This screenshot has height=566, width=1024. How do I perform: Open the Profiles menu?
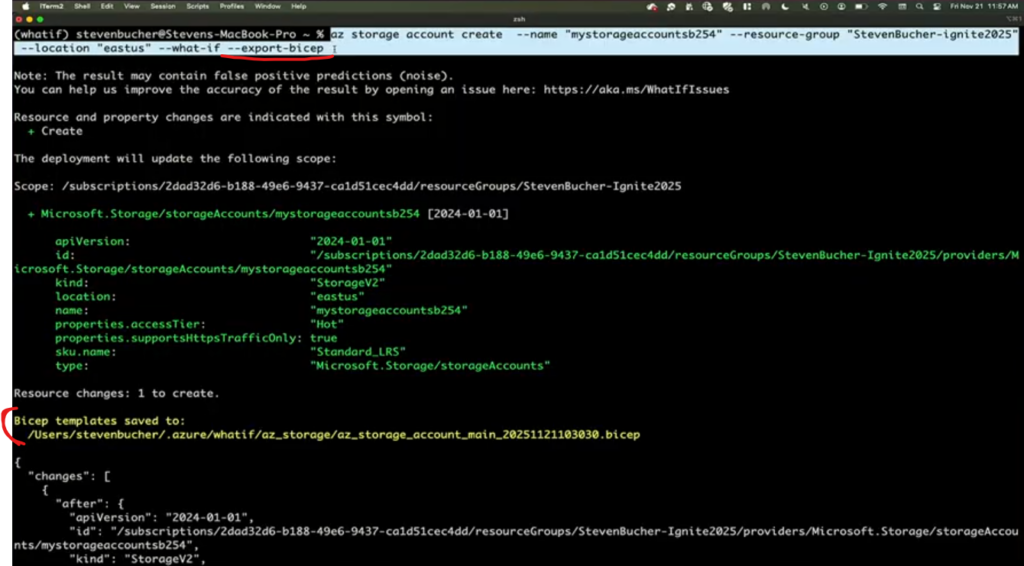click(234, 6)
